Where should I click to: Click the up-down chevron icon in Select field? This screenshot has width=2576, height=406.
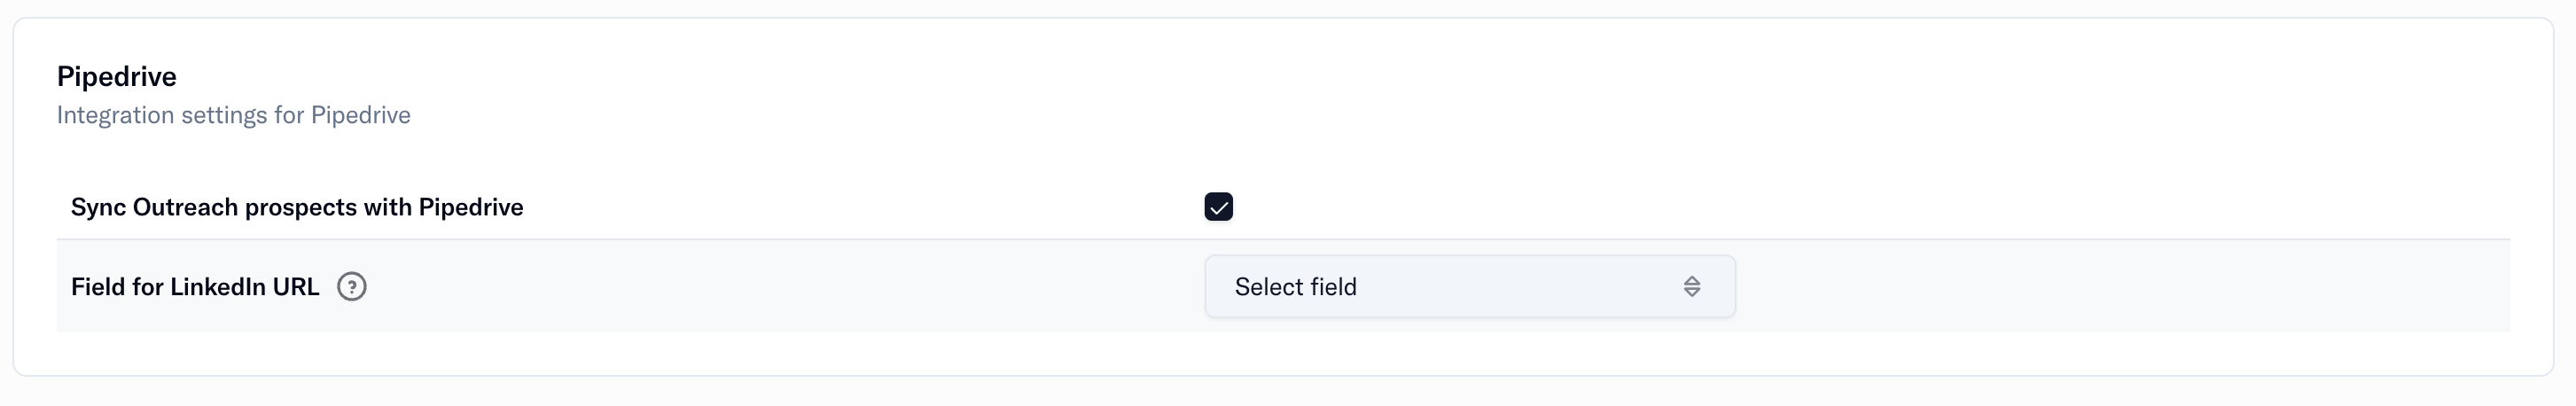1691,287
